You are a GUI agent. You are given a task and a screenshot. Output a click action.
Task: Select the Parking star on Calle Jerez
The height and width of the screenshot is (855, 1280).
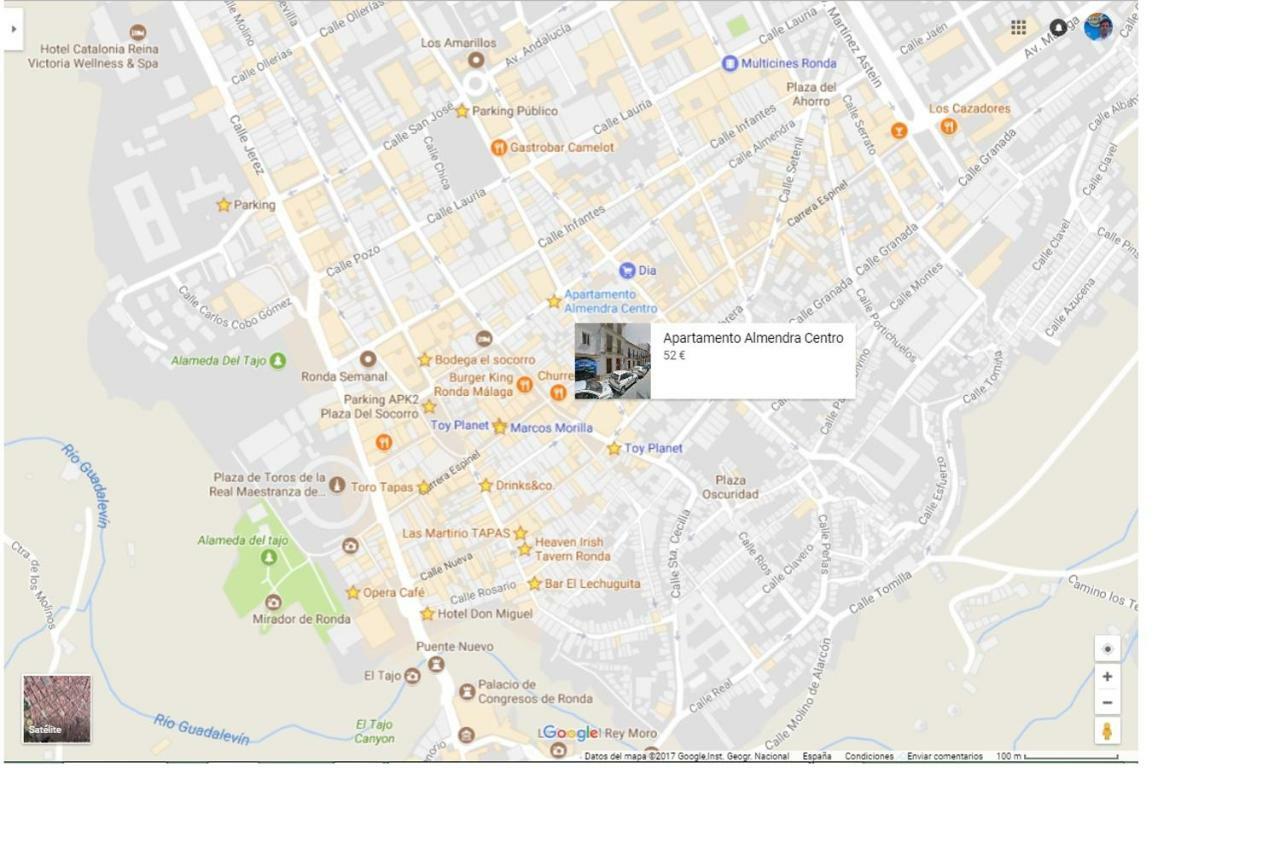[223, 205]
